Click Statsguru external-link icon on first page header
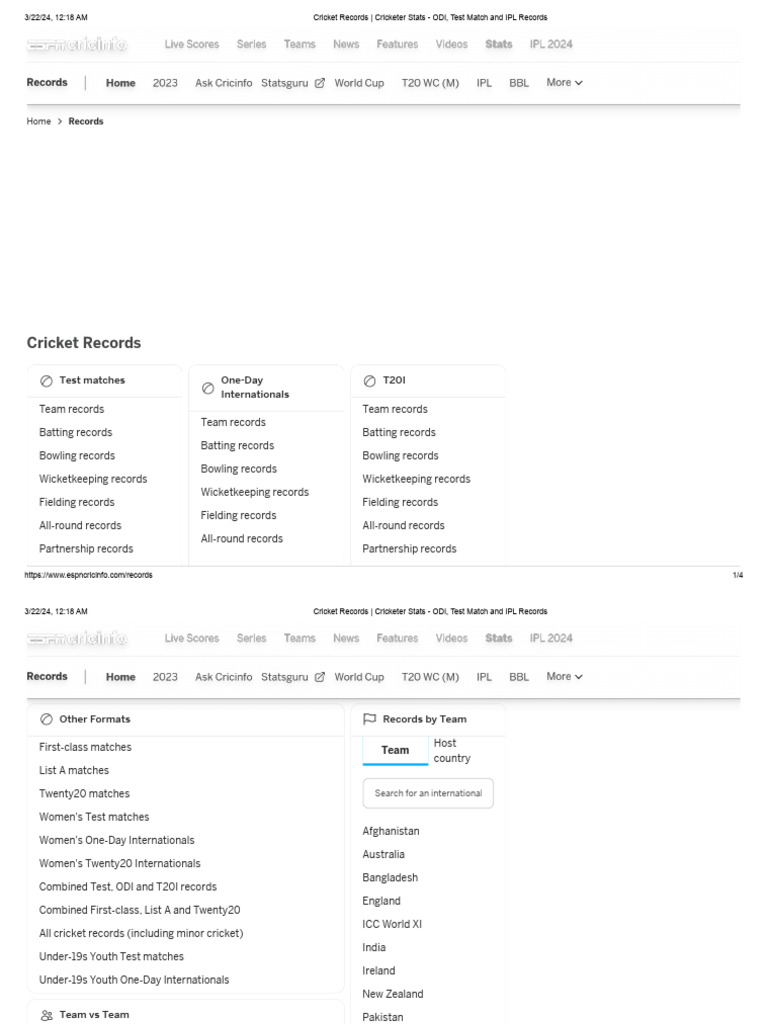Image resolution: width=768 pixels, height=1024 pixels. [x=320, y=83]
